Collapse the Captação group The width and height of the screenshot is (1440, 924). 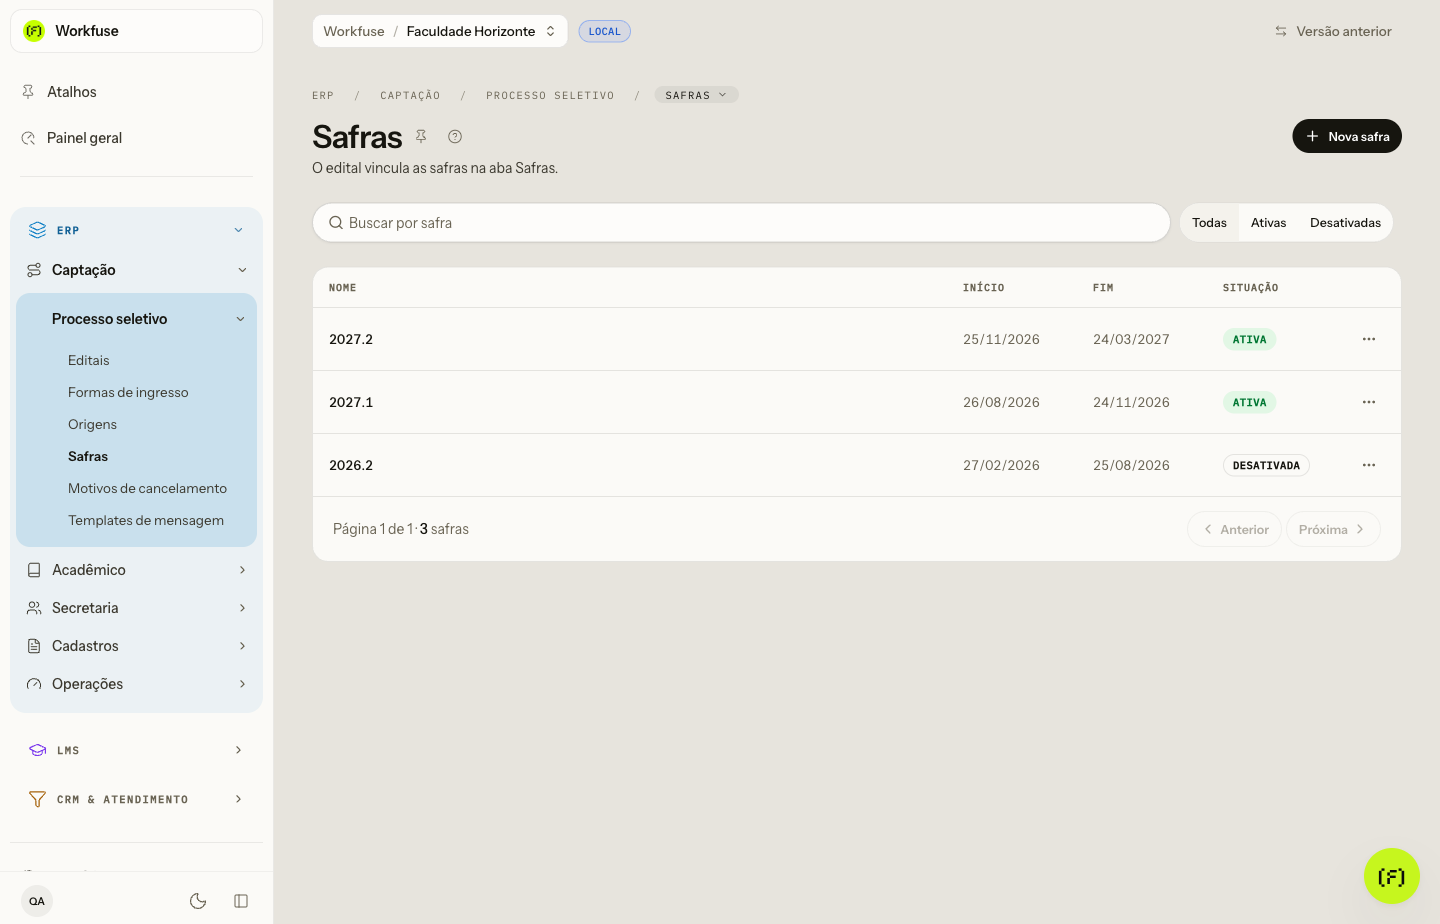tap(136, 270)
